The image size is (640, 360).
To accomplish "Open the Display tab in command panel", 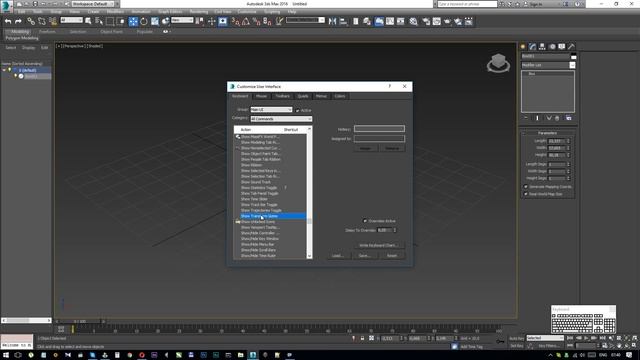I will (x=562, y=47).
